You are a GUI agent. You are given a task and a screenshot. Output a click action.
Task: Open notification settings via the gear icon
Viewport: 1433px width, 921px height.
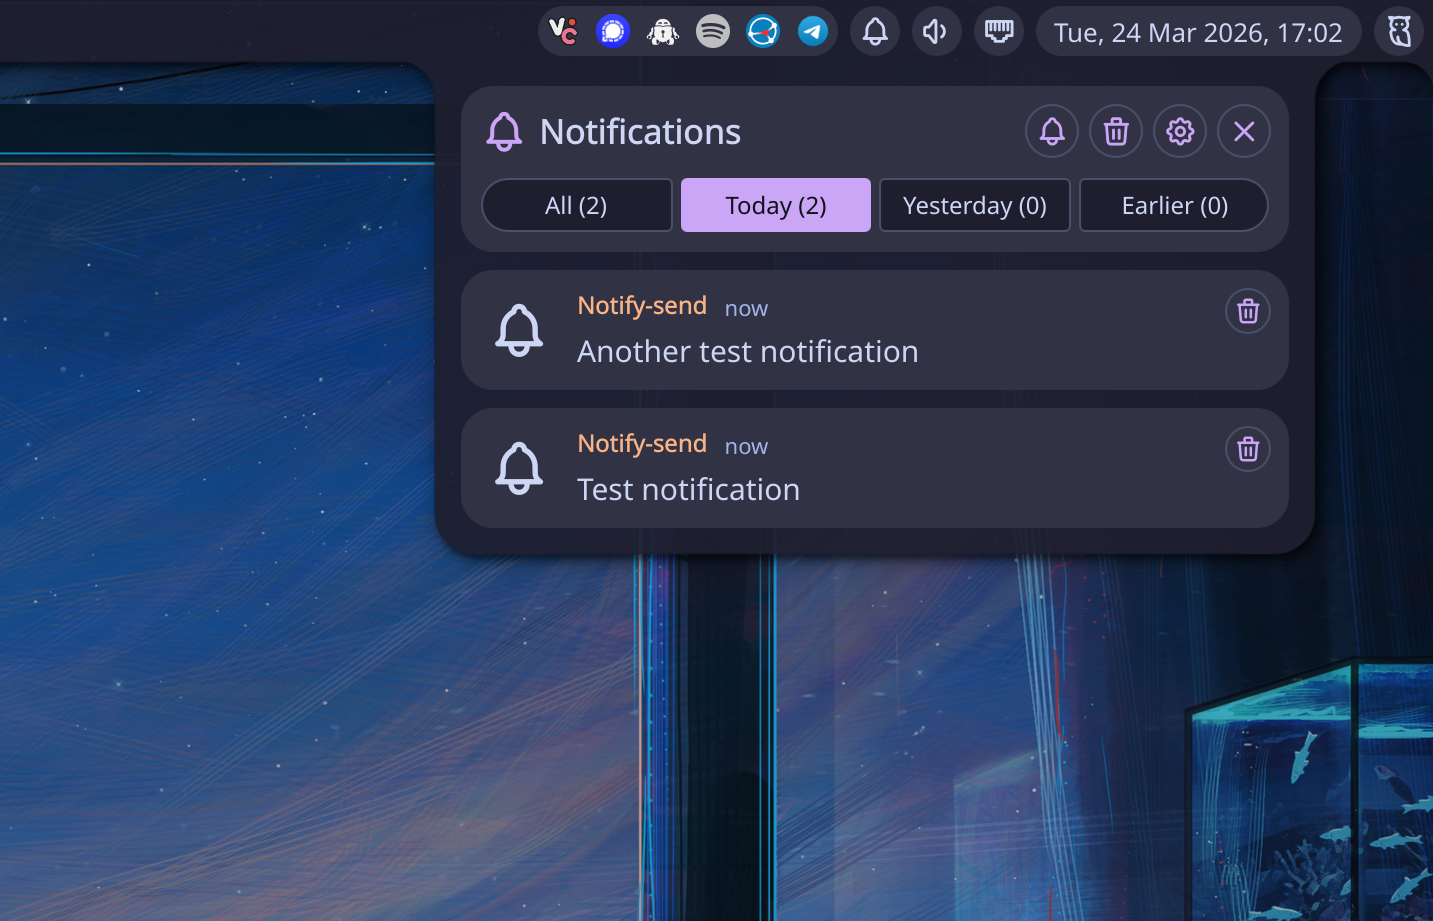click(1180, 131)
